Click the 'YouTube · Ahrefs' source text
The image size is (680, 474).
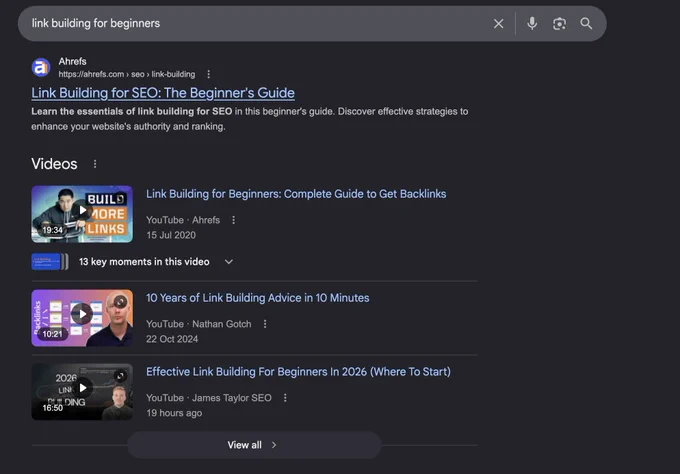[183, 220]
